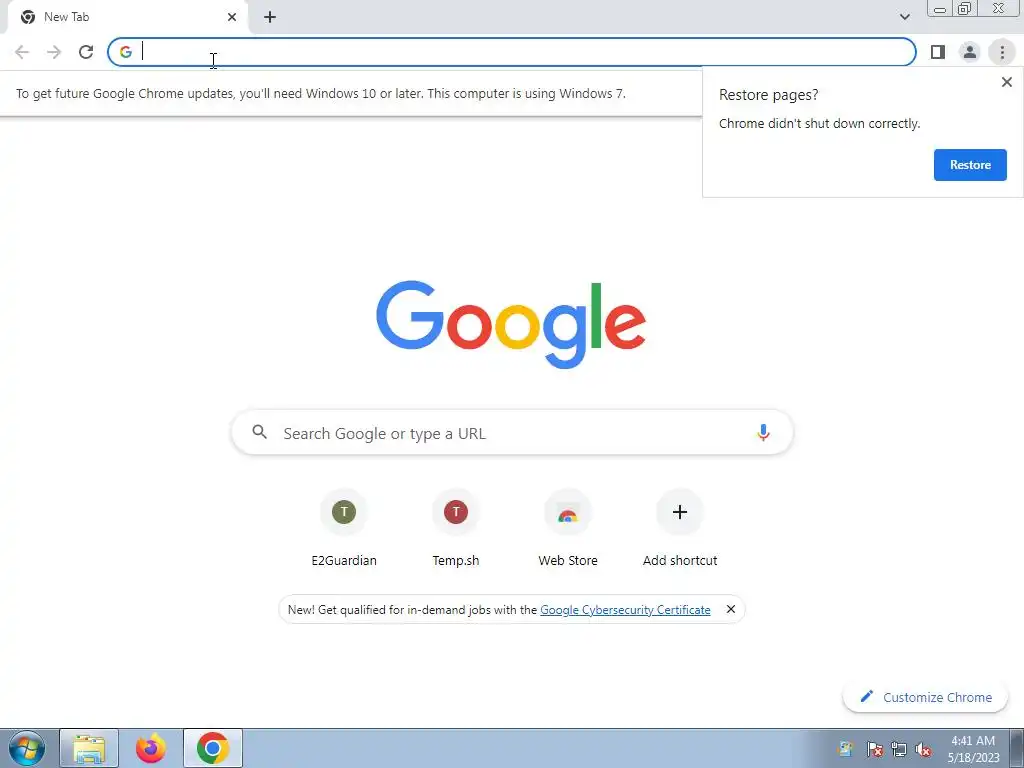Open a new tab with plus button
1024x768 pixels.
coord(270,17)
